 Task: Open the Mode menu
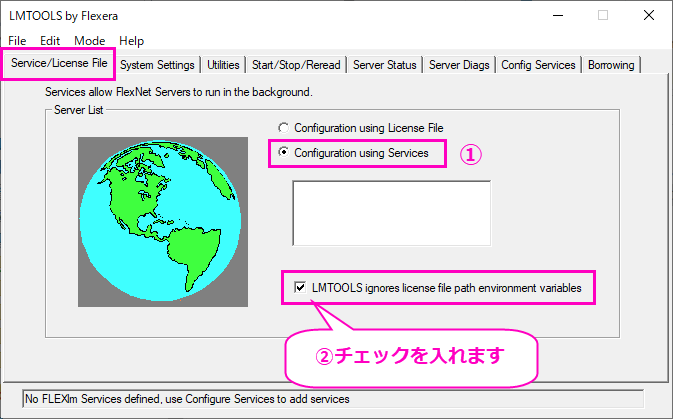click(x=89, y=41)
